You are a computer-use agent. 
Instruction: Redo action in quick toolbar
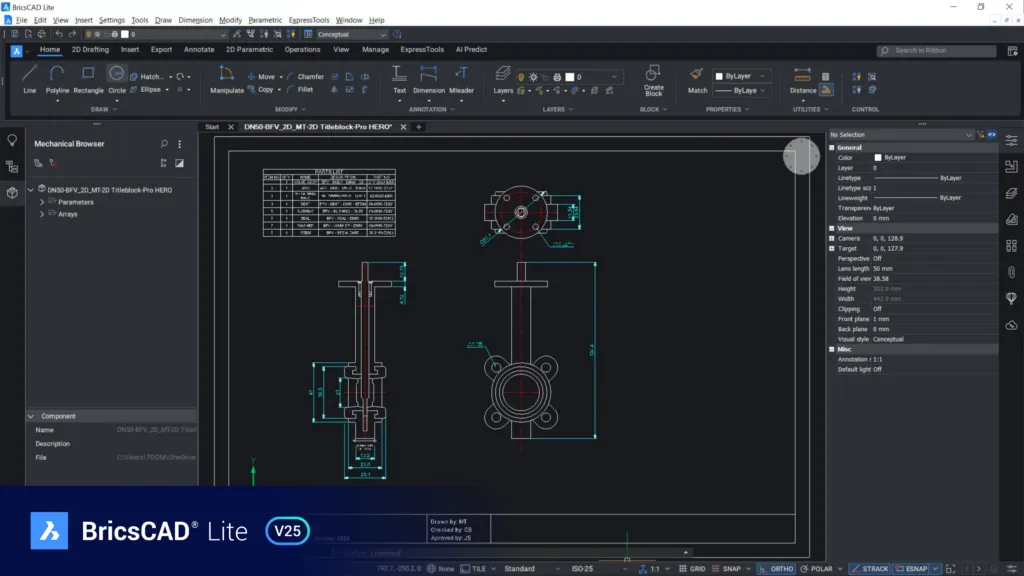click(x=72, y=34)
